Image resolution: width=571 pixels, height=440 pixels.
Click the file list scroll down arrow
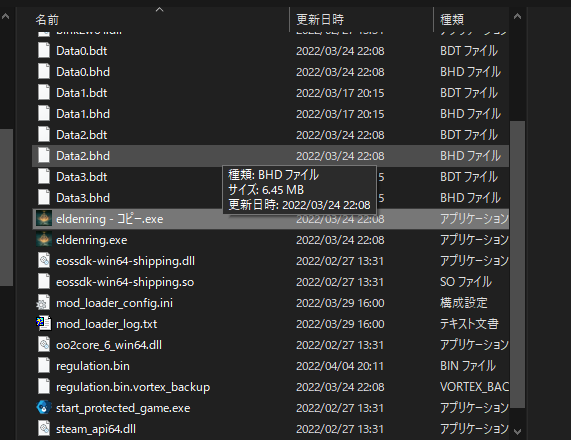click(x=517, y=431)
